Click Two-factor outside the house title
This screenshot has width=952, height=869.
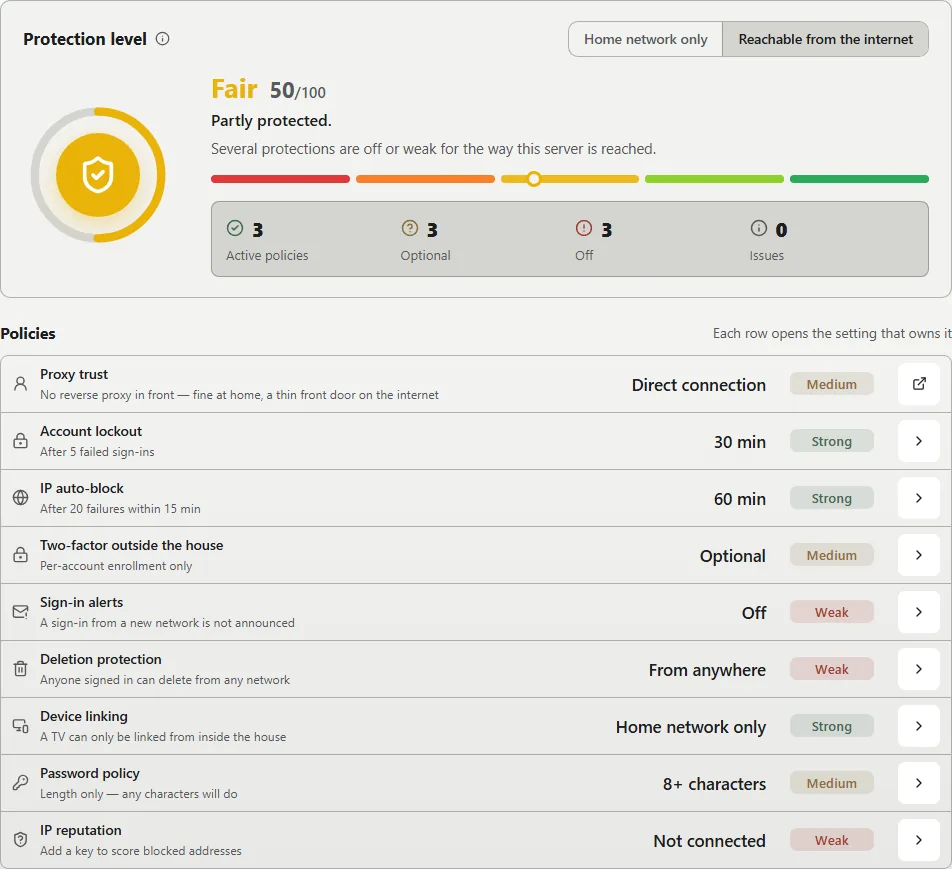click(132, 545)
